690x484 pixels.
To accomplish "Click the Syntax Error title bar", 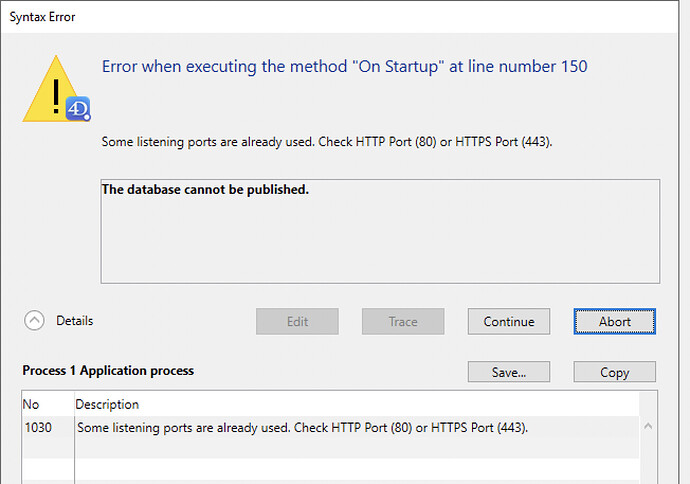I will [x=300, y=17].
